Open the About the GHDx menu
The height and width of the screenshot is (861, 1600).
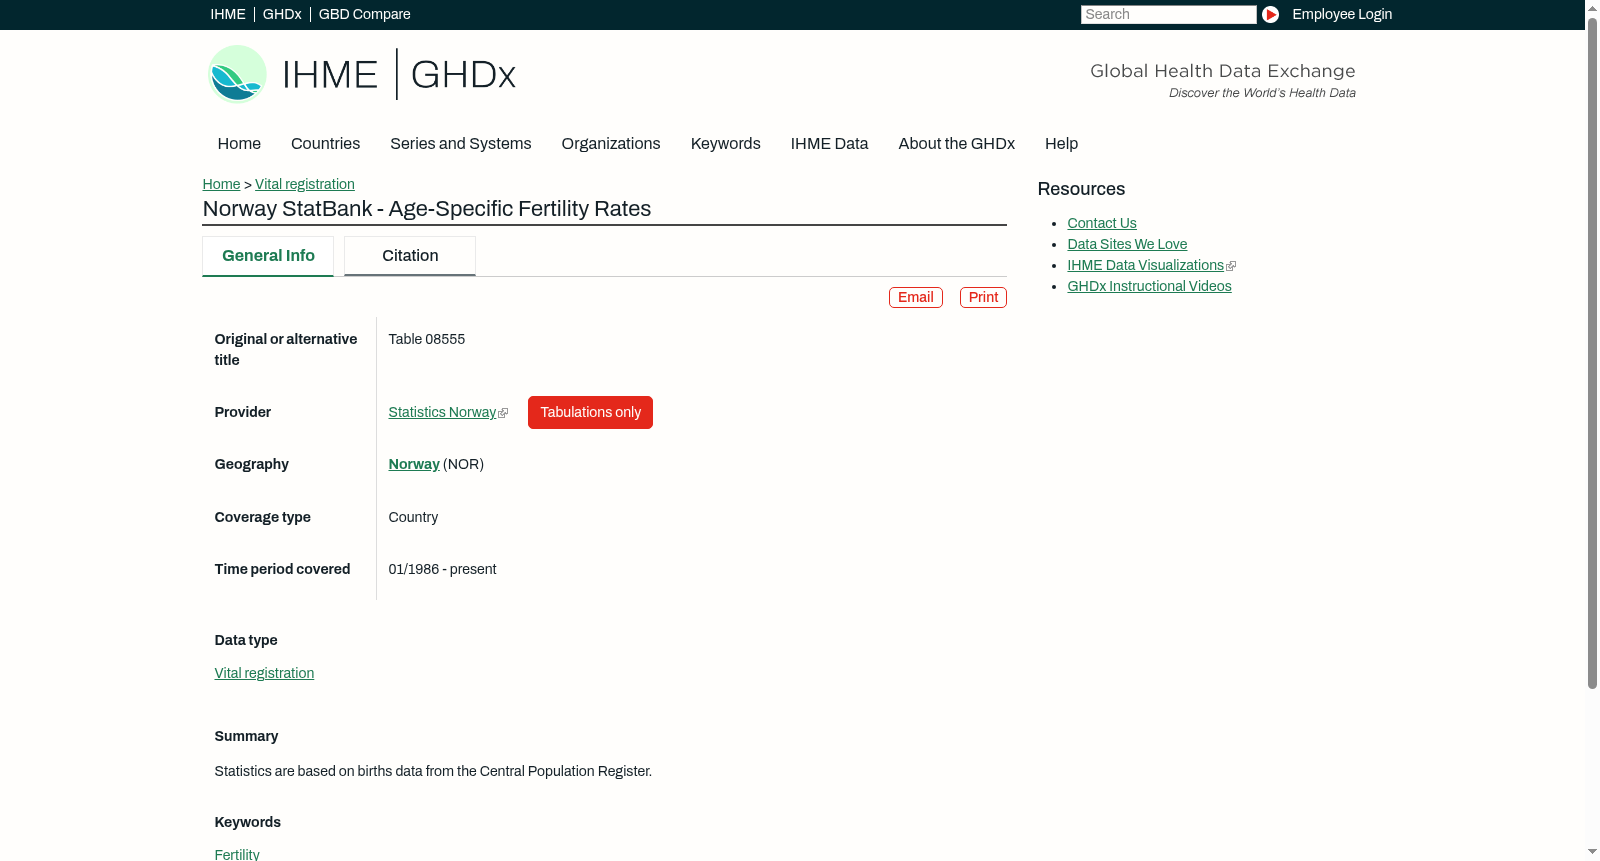[x=957, y=144]
